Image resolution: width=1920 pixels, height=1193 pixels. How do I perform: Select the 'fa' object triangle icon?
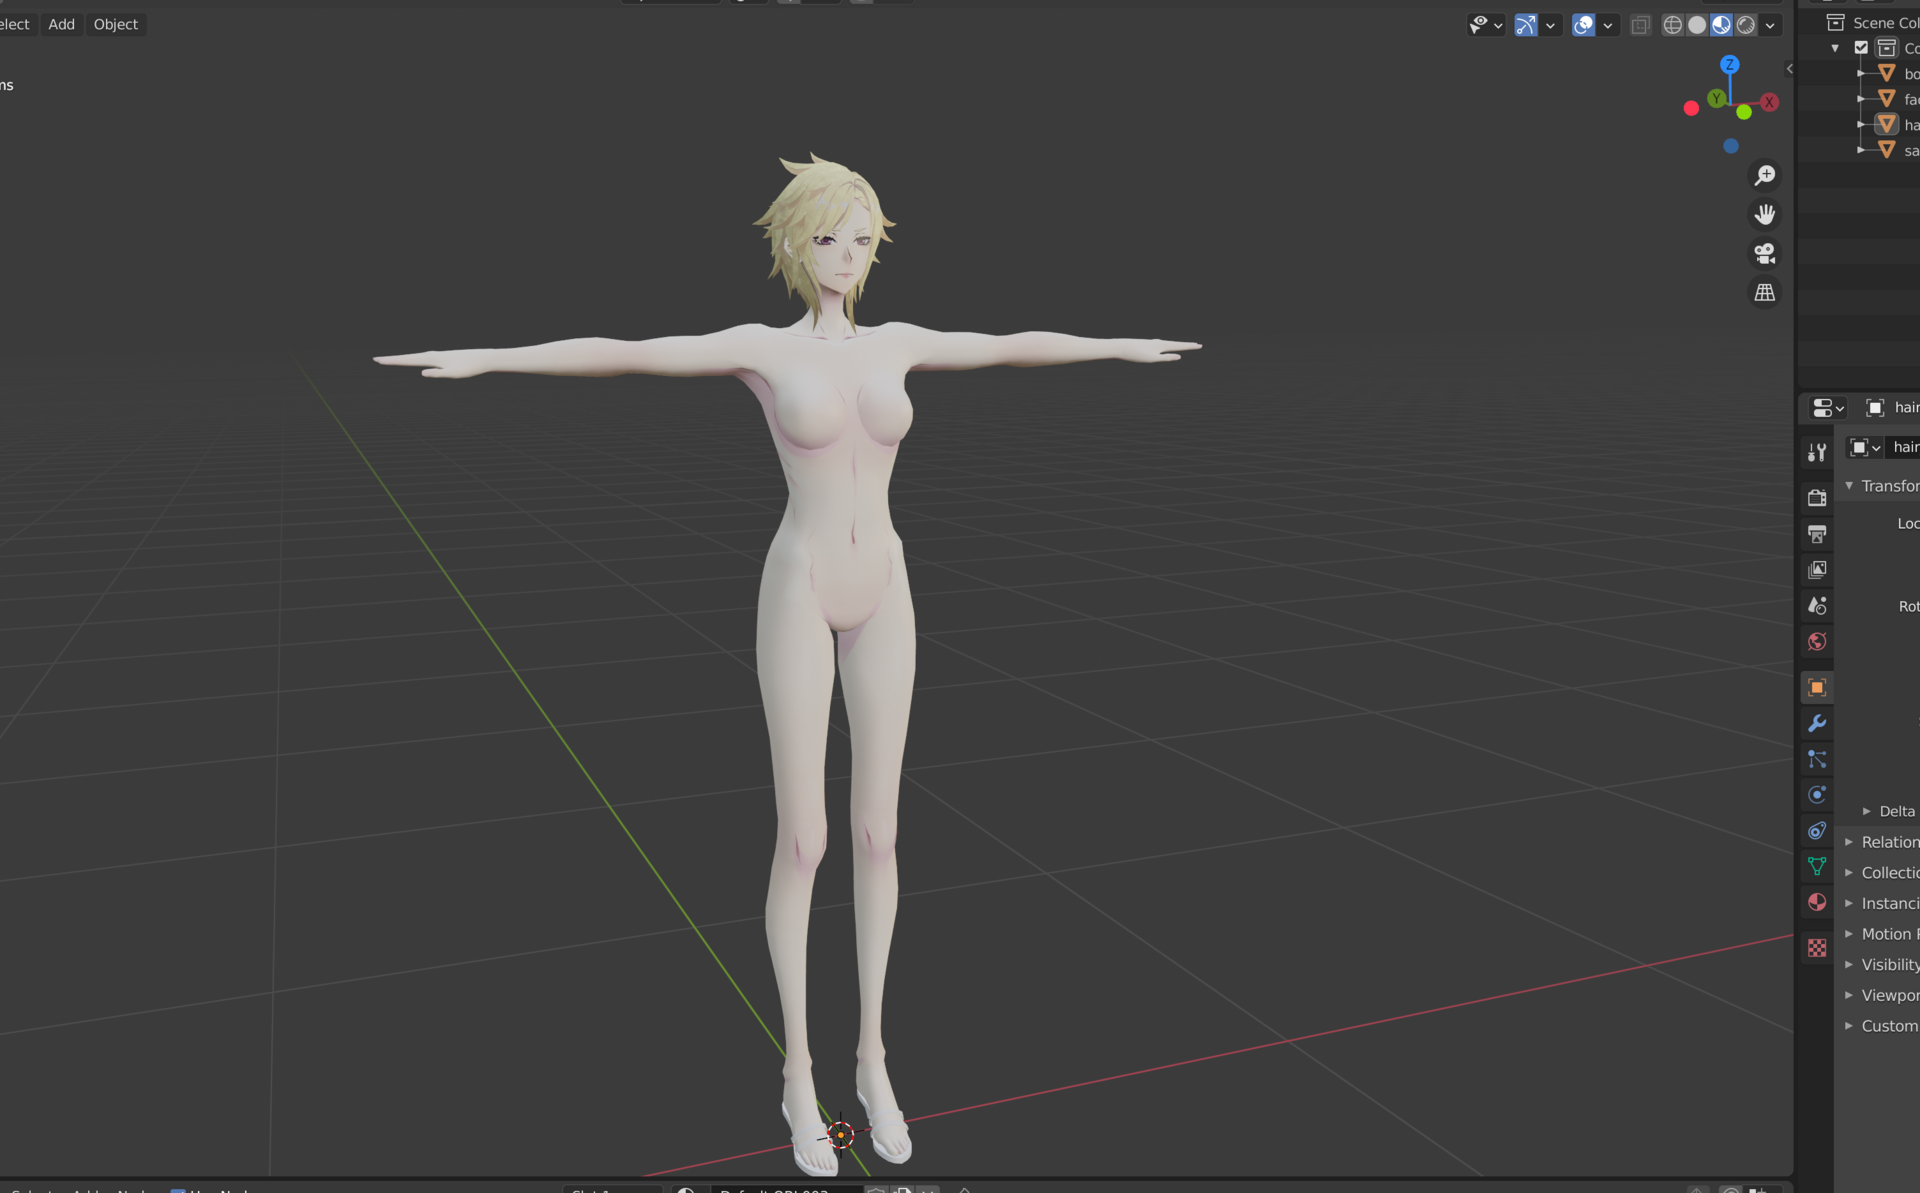[1886, 98]
